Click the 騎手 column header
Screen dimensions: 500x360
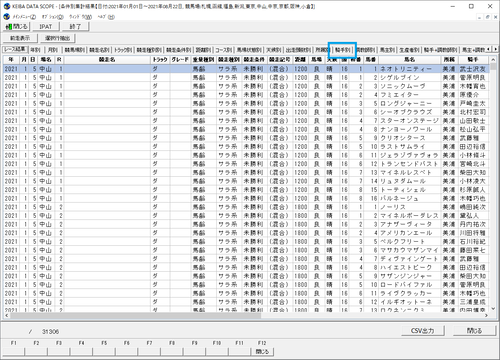(473, 60)
